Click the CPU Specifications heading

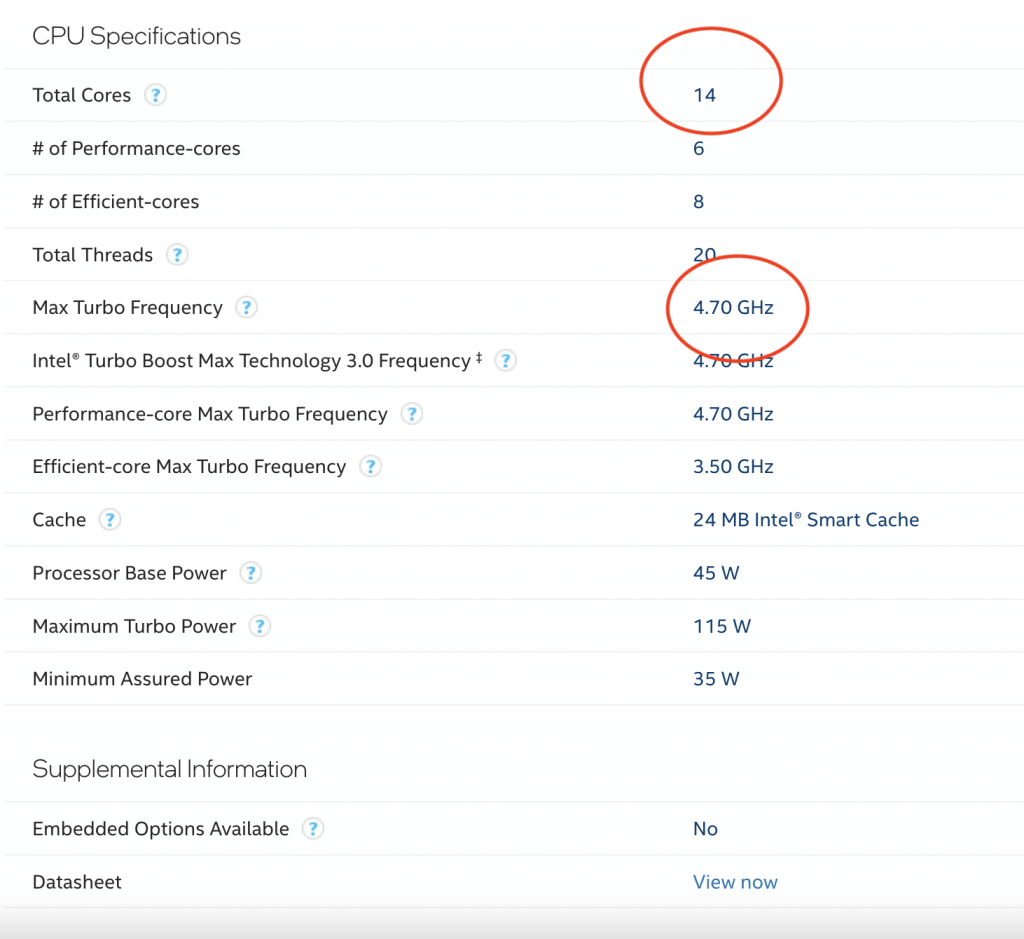point(137,37)
